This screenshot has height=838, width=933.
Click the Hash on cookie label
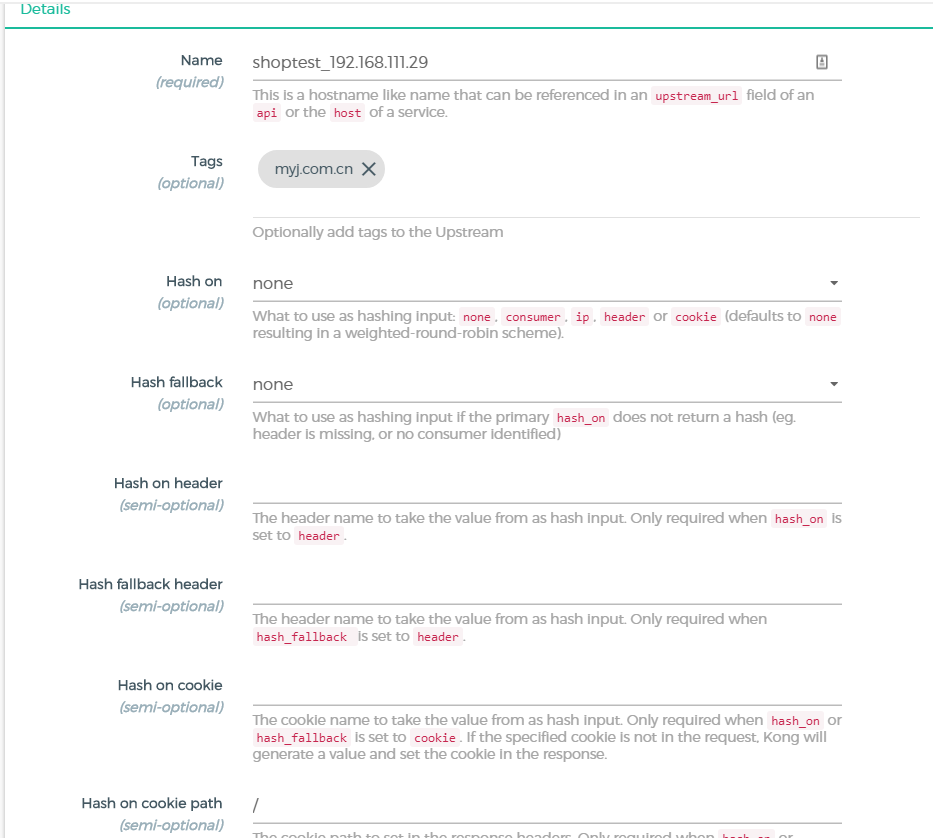click(170, 685)
